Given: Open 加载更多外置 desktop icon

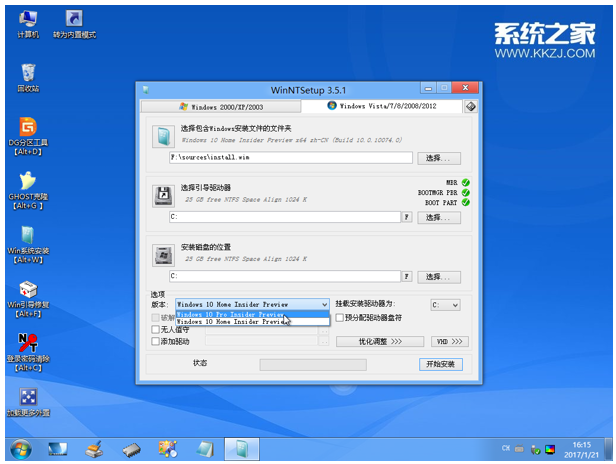Looking at the screenshot, I should coord(28,402).
